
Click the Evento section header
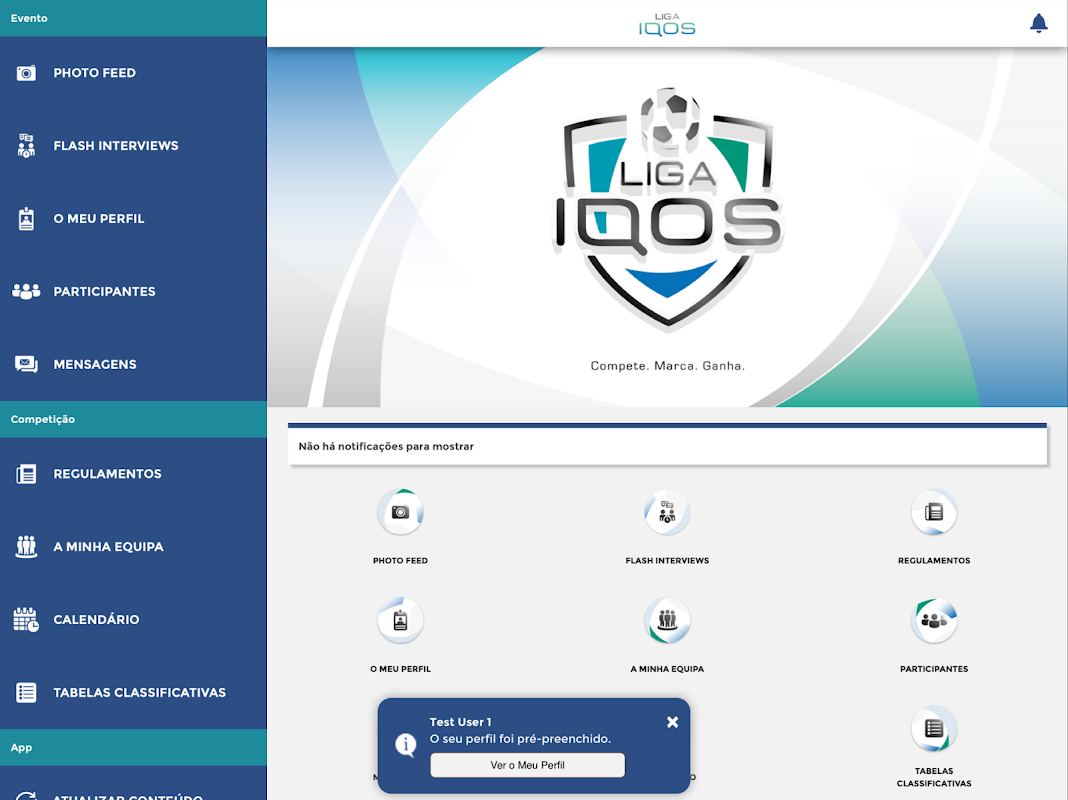[134, 18]
